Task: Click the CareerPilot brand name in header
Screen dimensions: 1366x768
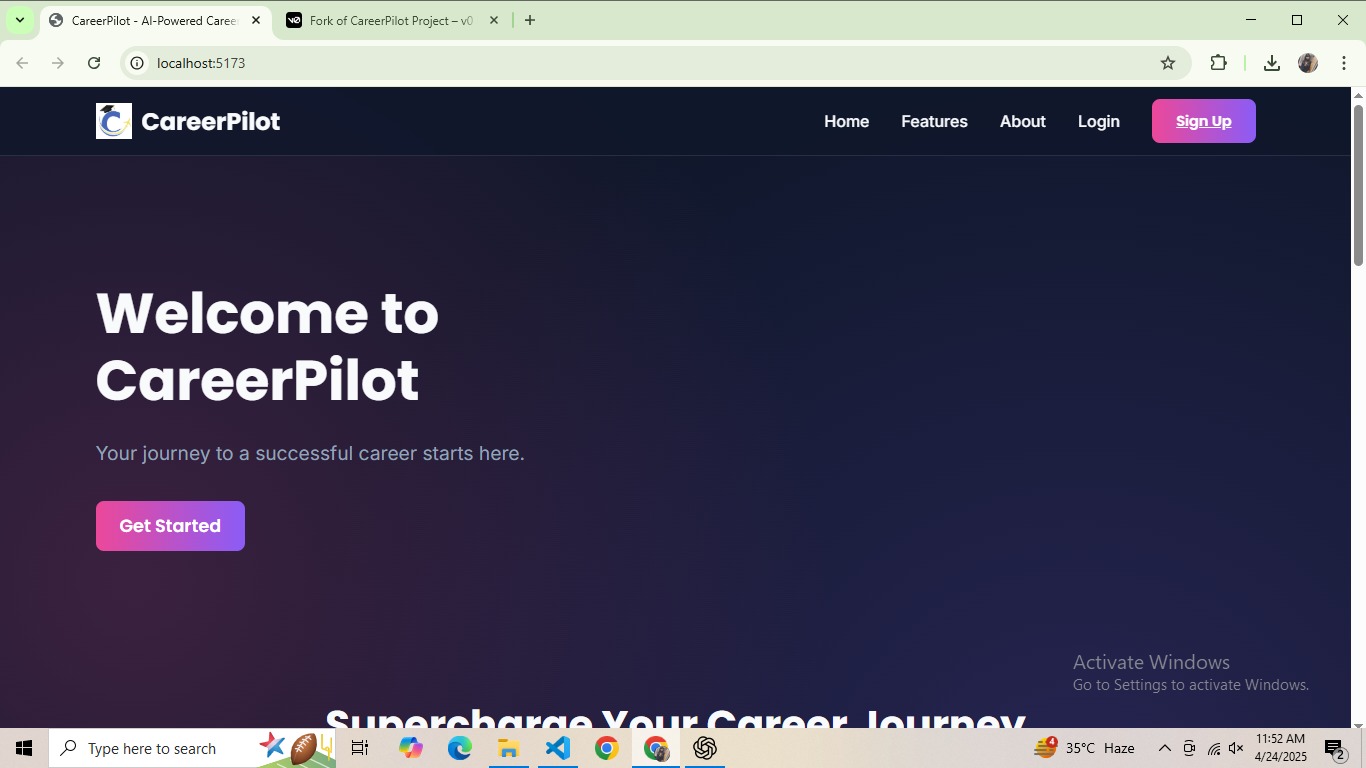Action: [x=211, y=121]
